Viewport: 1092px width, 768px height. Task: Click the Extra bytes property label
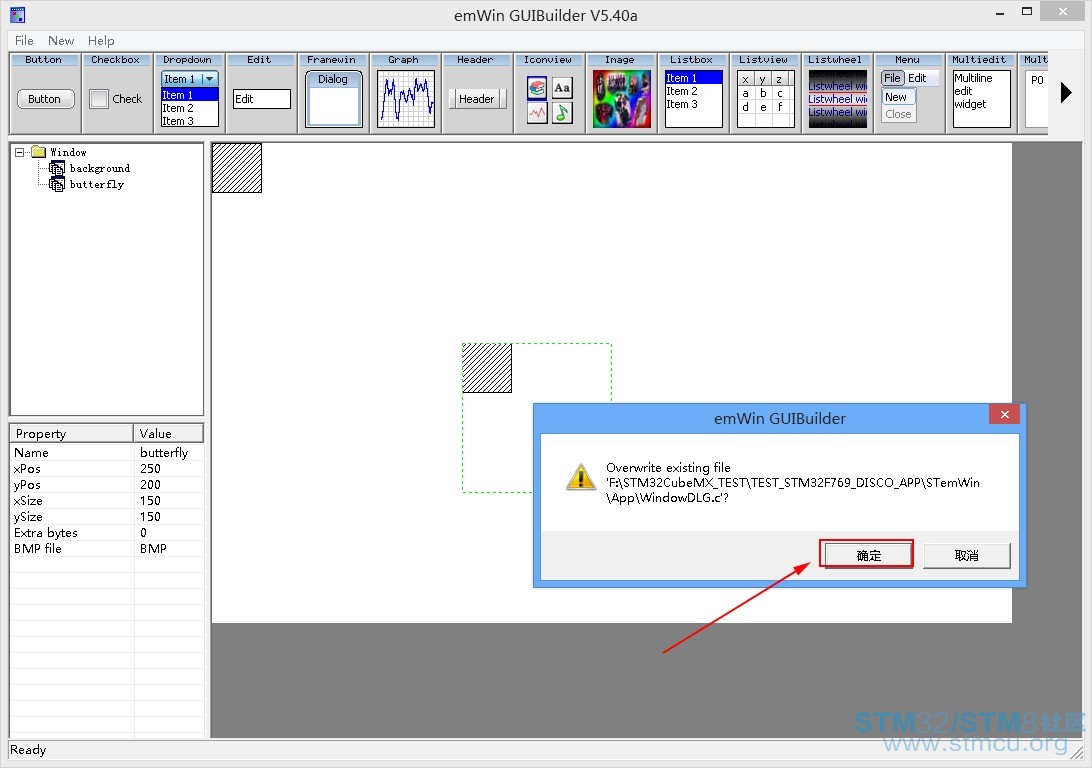tap(45, 533)
